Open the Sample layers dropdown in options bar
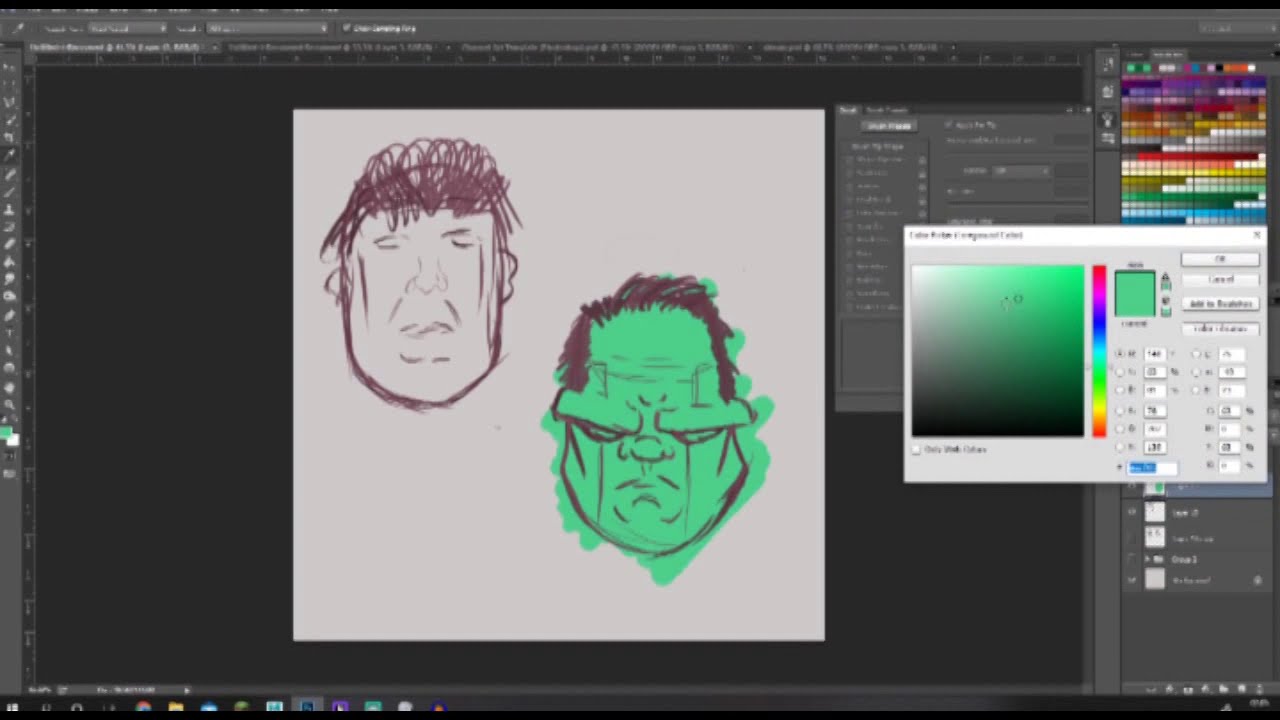Screen dimensions: 1280x720 tap(267, 28)
